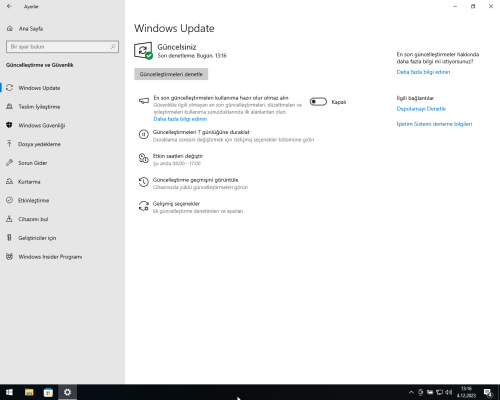Click the search magnifier icon
This screenshot has width=500, height=400.
[x=113, y=47]
